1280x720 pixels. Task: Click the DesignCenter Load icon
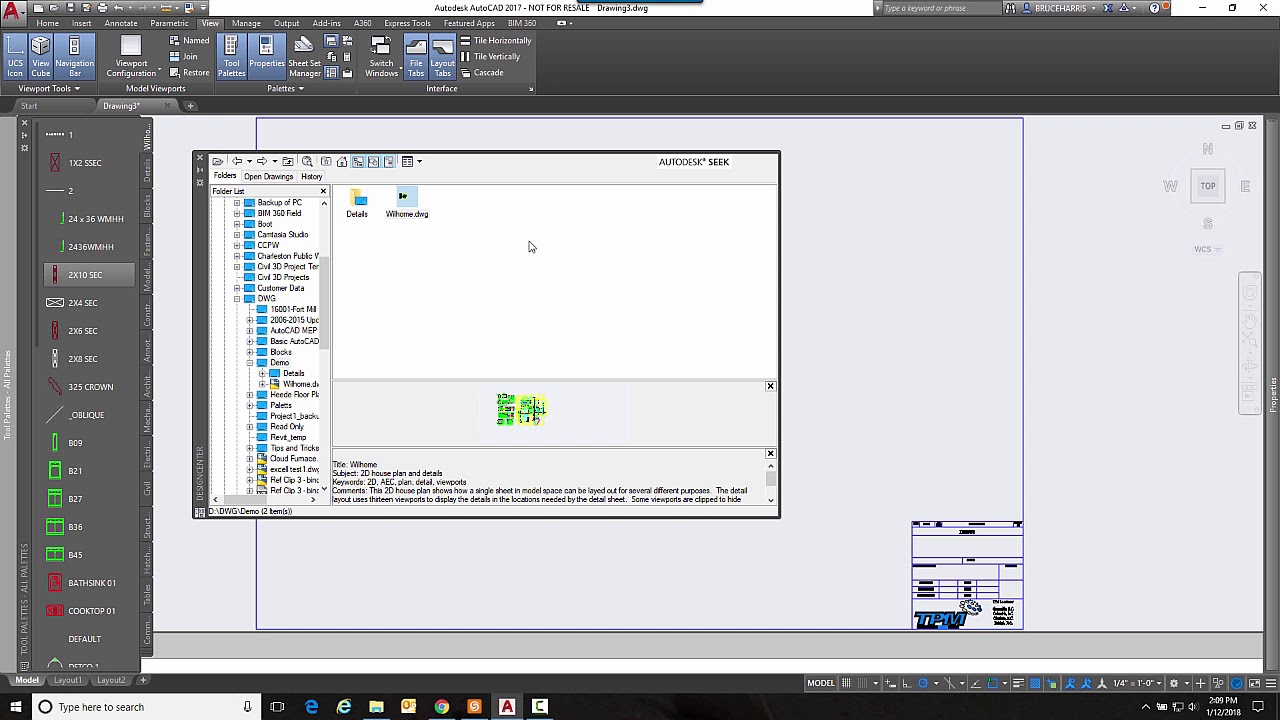[x=218, y=161]
